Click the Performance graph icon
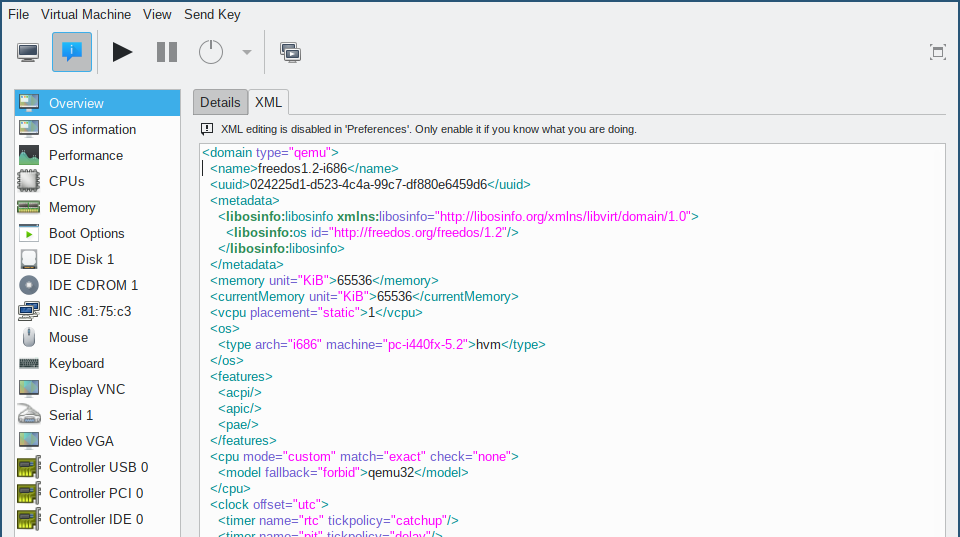The width and height of the screenshot is (960, 537). 29,155
